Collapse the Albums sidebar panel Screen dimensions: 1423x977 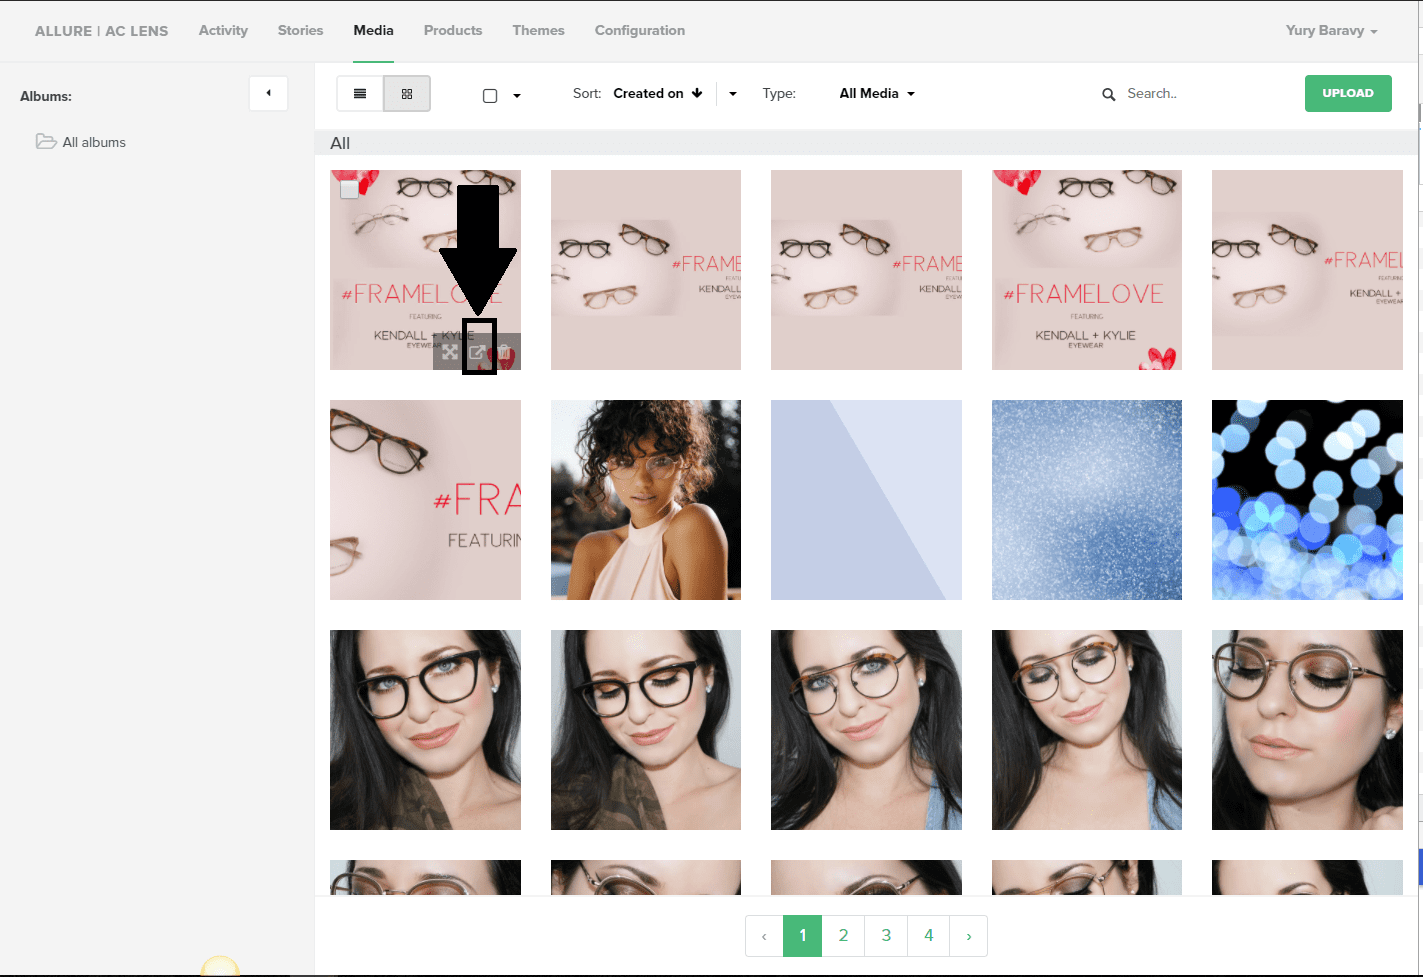pyautogui.click(x=268, y=93)
